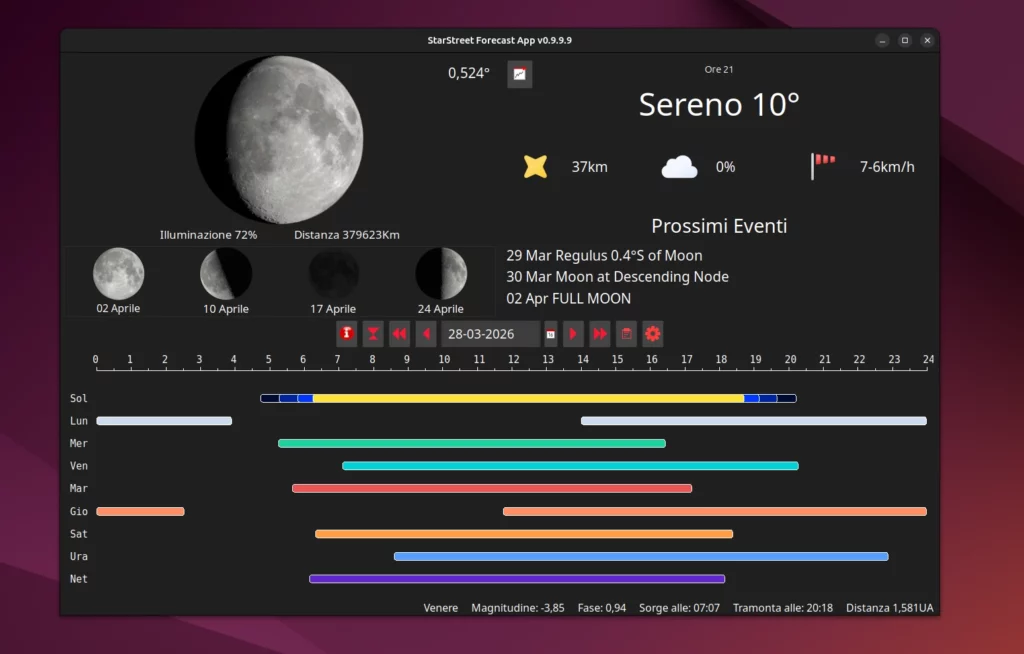The width and height of the screenshot is (1024, 654).
Task: Click the Venere info in the status bar
Action: [x=440, y=607]
